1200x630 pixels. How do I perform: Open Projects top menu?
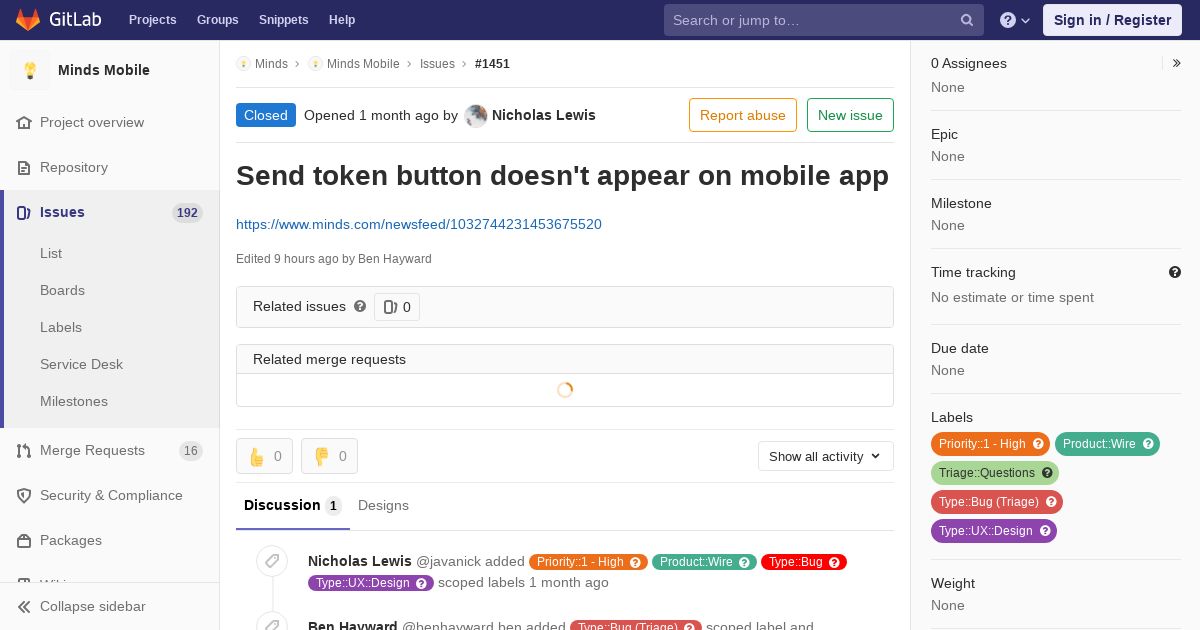[152, 20]
